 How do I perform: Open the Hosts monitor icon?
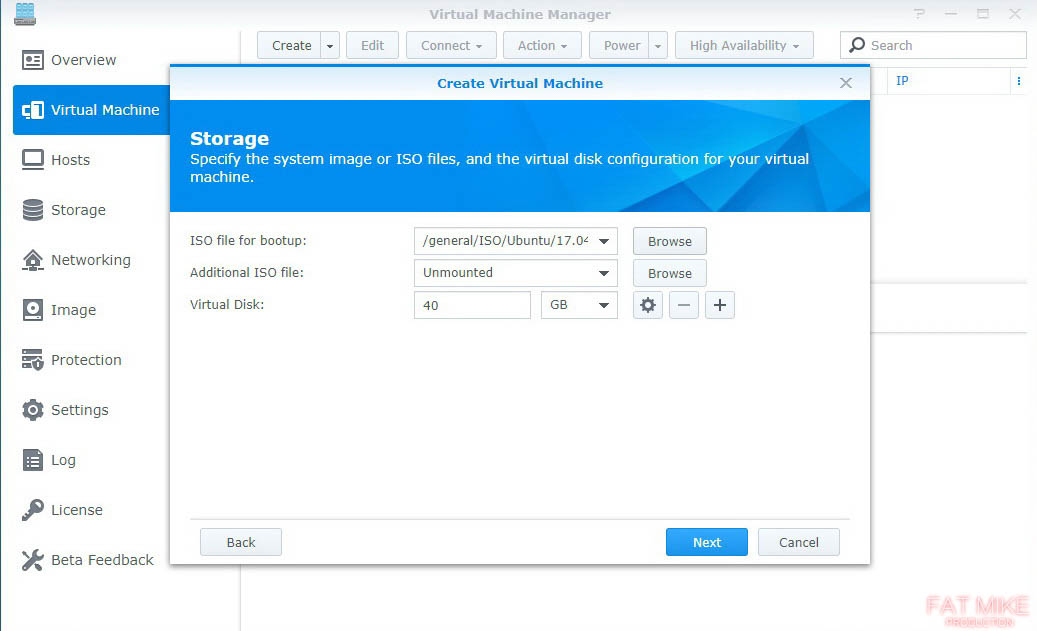(x=32, y=160)
